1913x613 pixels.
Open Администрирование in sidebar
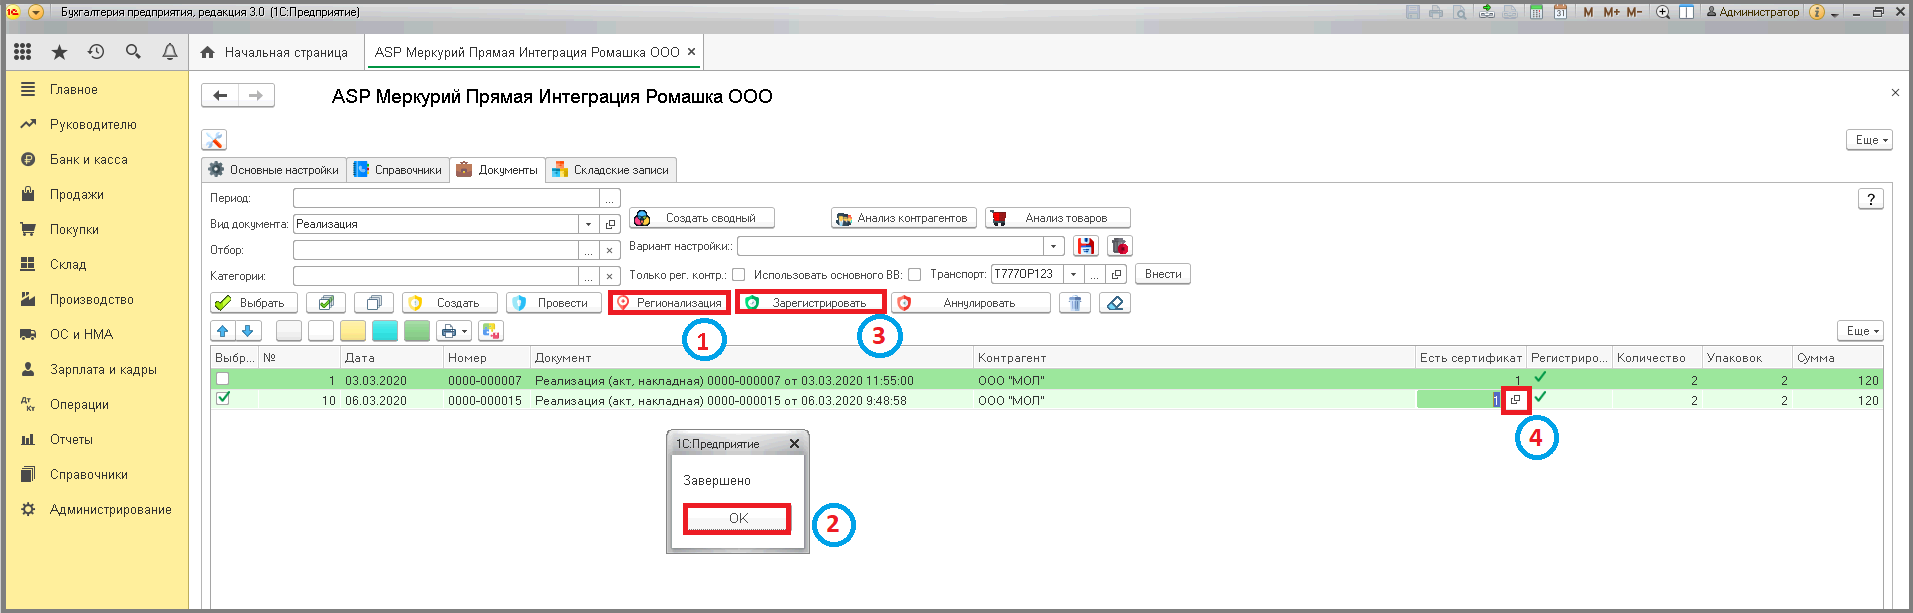[x=111, y=509]
